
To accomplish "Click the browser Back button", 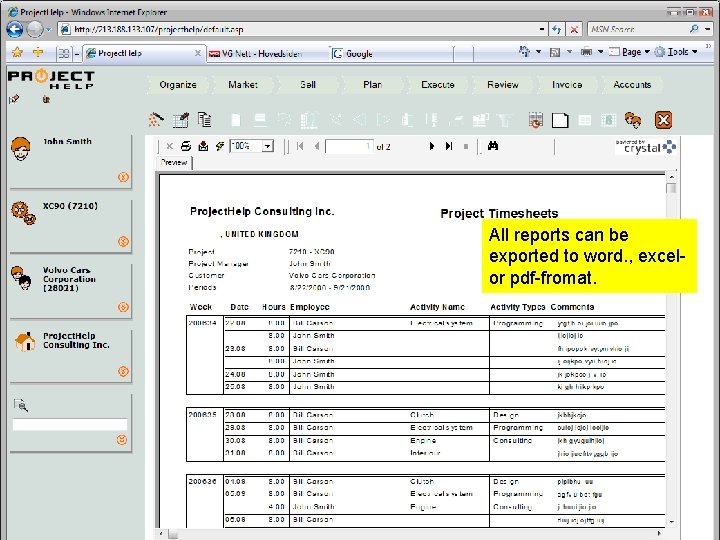I will click(x=15, y=30).
